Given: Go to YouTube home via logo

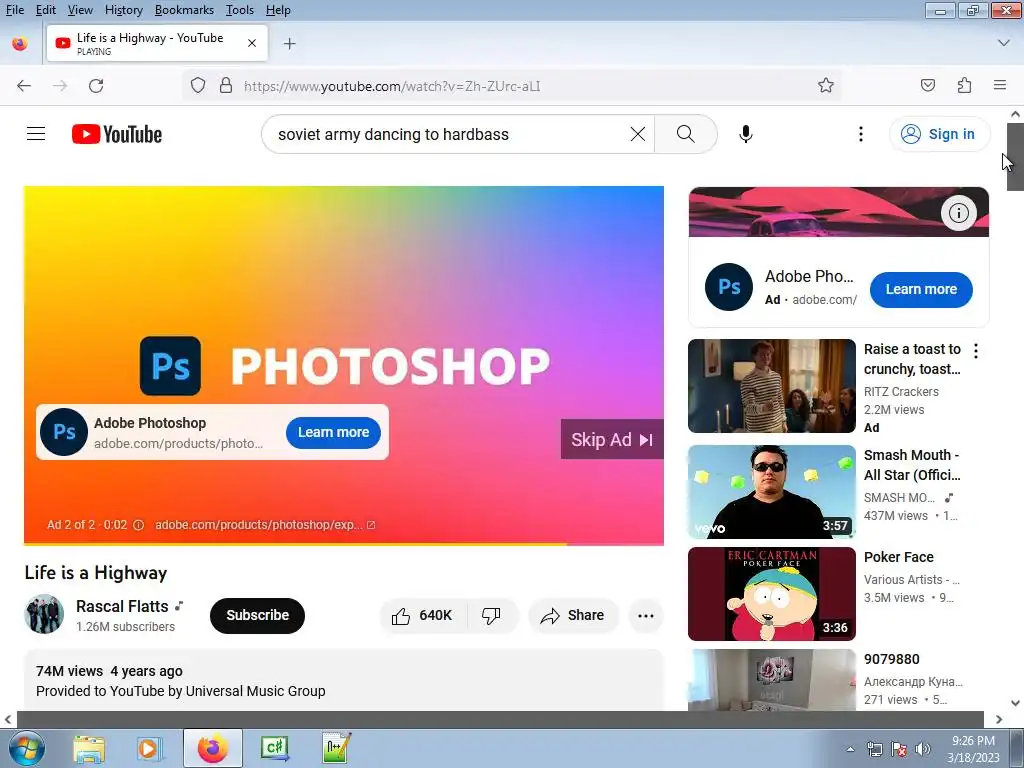Looking at the screenshot, I should point(117,134).
